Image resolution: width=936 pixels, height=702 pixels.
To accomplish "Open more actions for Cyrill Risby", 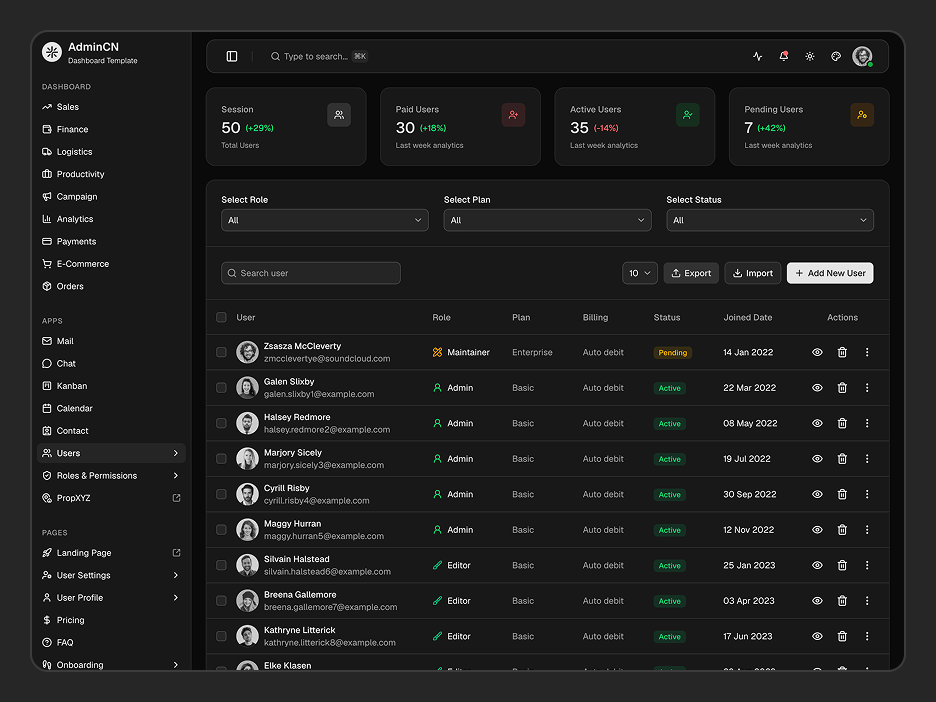I will point(867,494).
